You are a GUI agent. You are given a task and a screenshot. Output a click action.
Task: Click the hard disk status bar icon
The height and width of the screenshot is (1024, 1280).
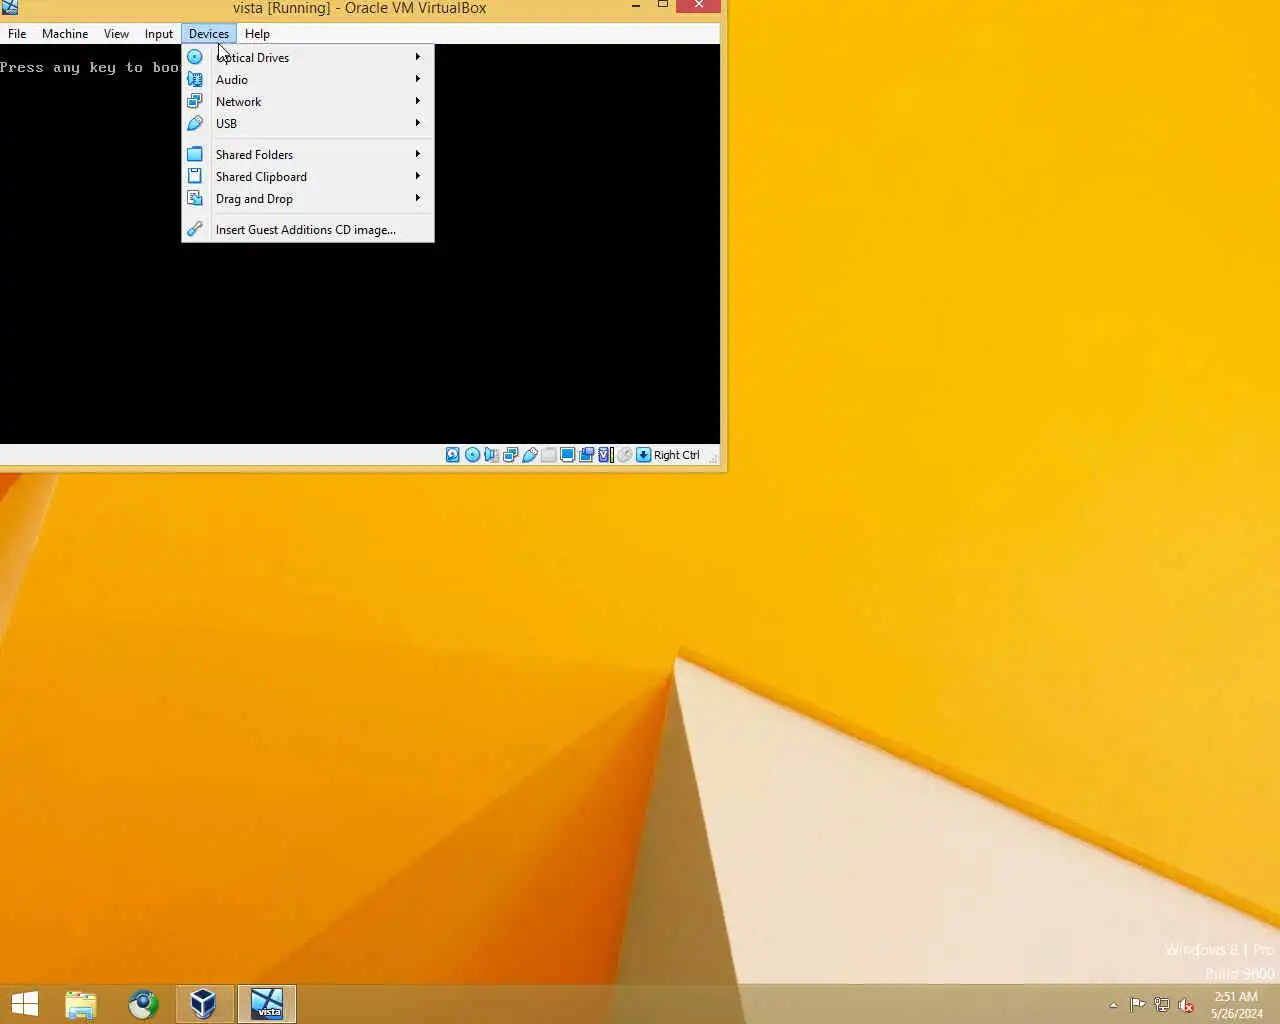(453, 455)
